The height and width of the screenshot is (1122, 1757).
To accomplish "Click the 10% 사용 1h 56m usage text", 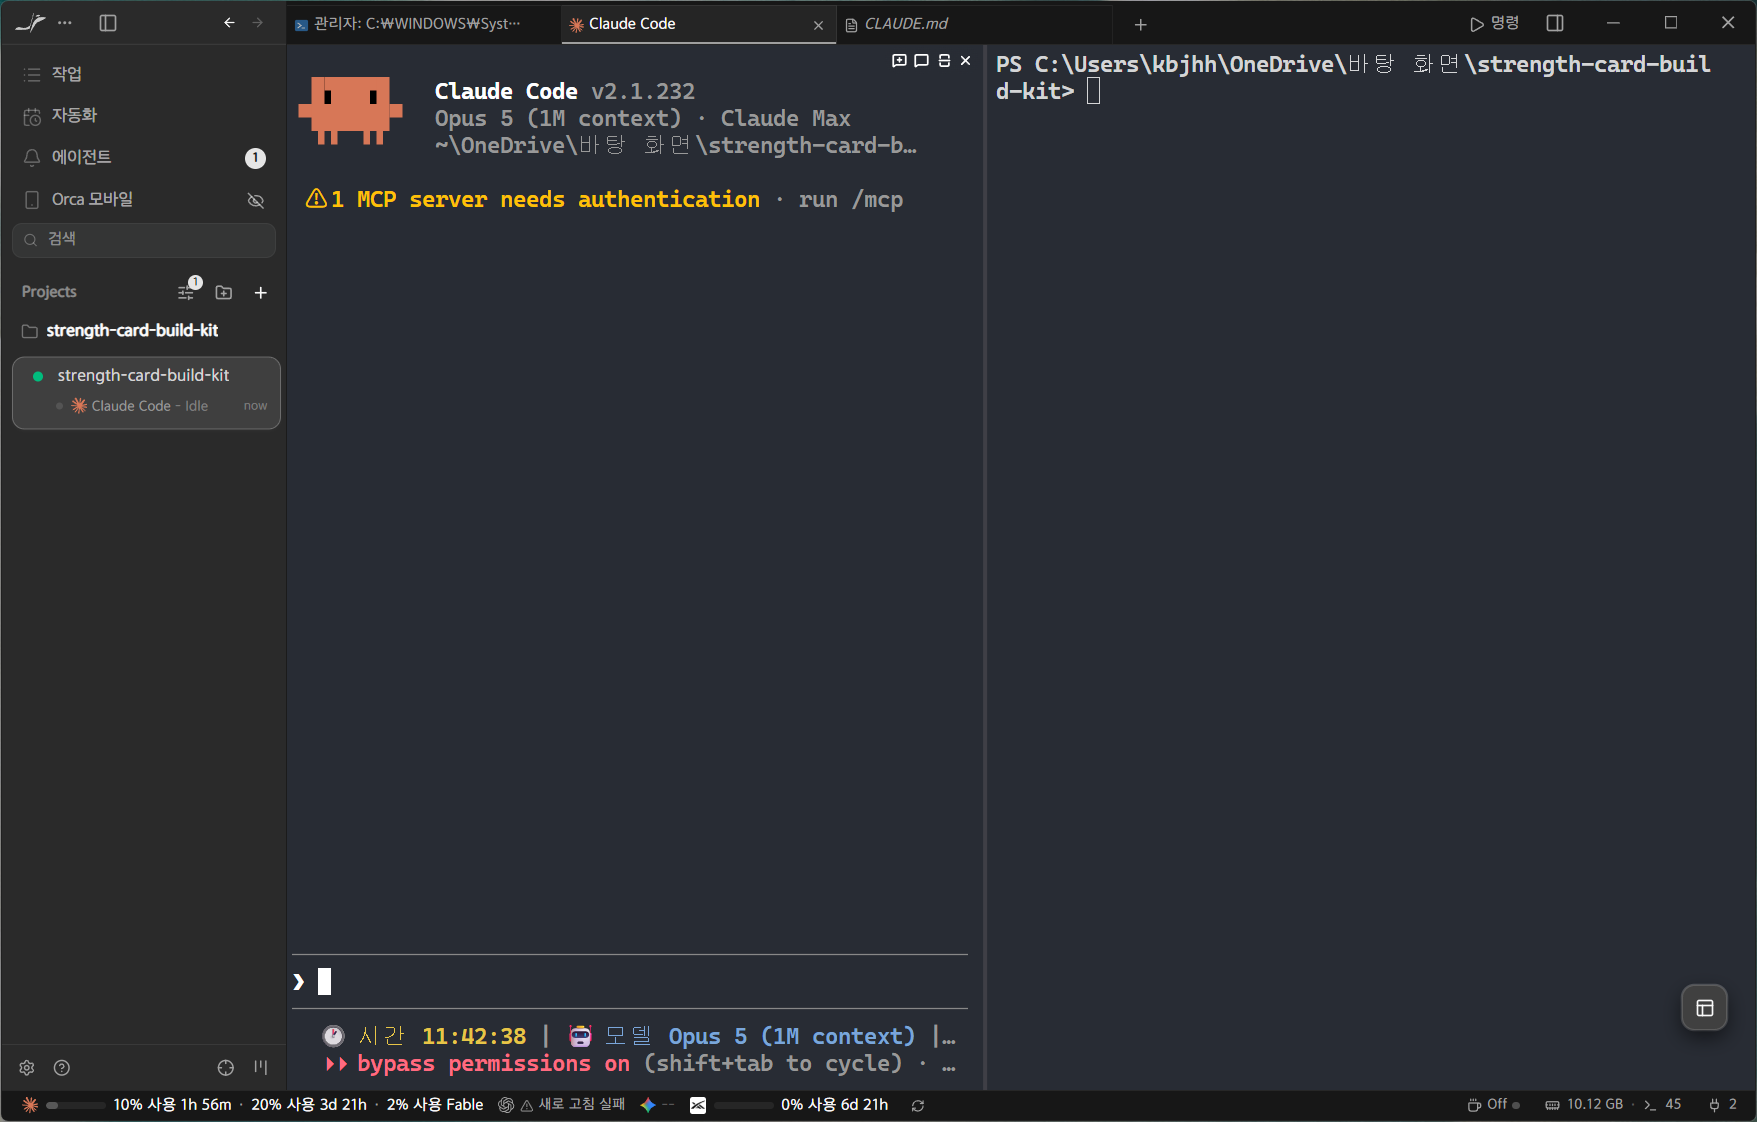I will coord(172,1105).
